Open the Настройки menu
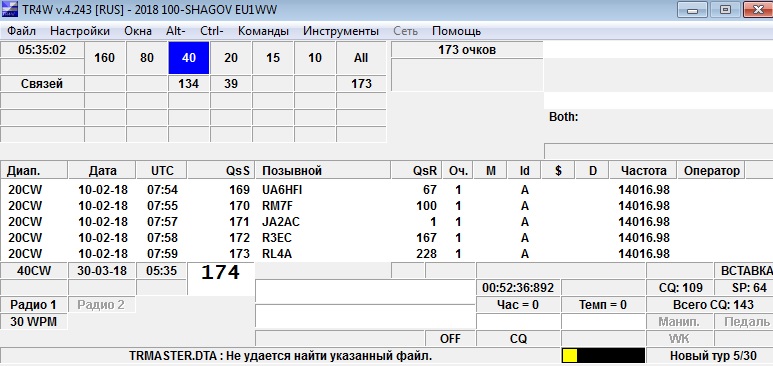The height and width of the screenshot is (366, 773). click(80, 31)
